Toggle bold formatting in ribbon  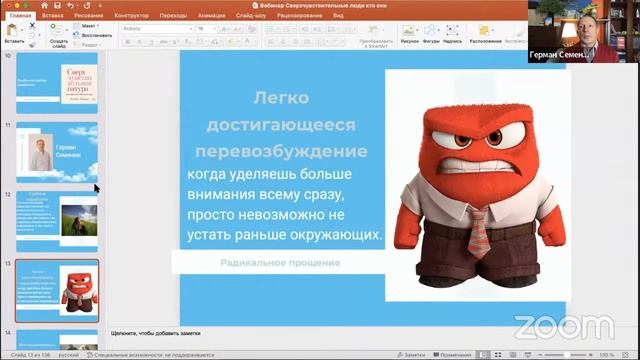pyautogui.click(x=128, y=42)
